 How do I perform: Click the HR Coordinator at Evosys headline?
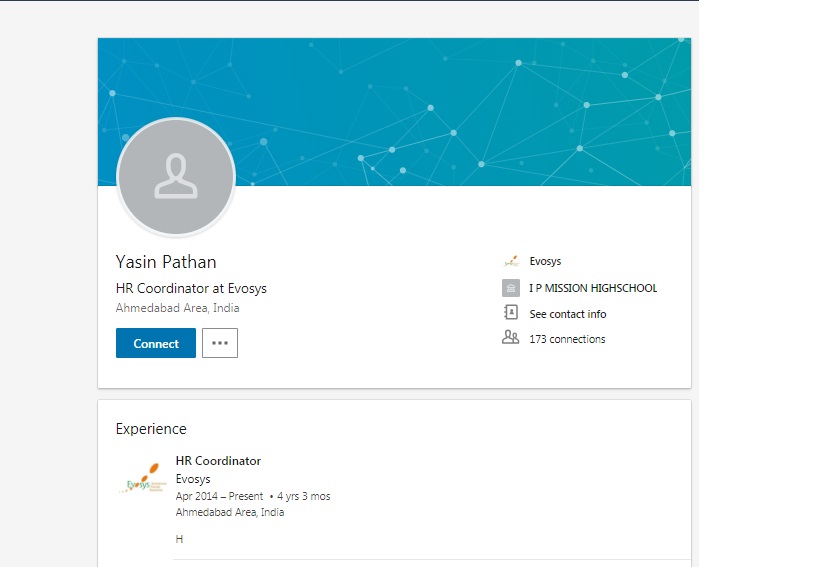tap(191, 288)
